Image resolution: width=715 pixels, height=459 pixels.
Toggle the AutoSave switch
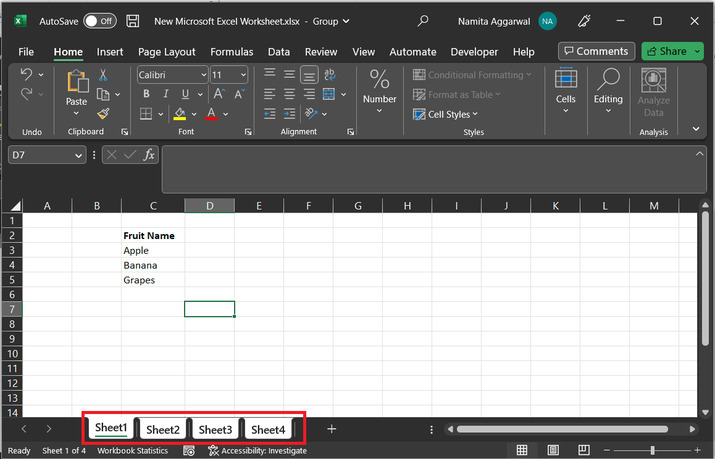pos(99,20)
